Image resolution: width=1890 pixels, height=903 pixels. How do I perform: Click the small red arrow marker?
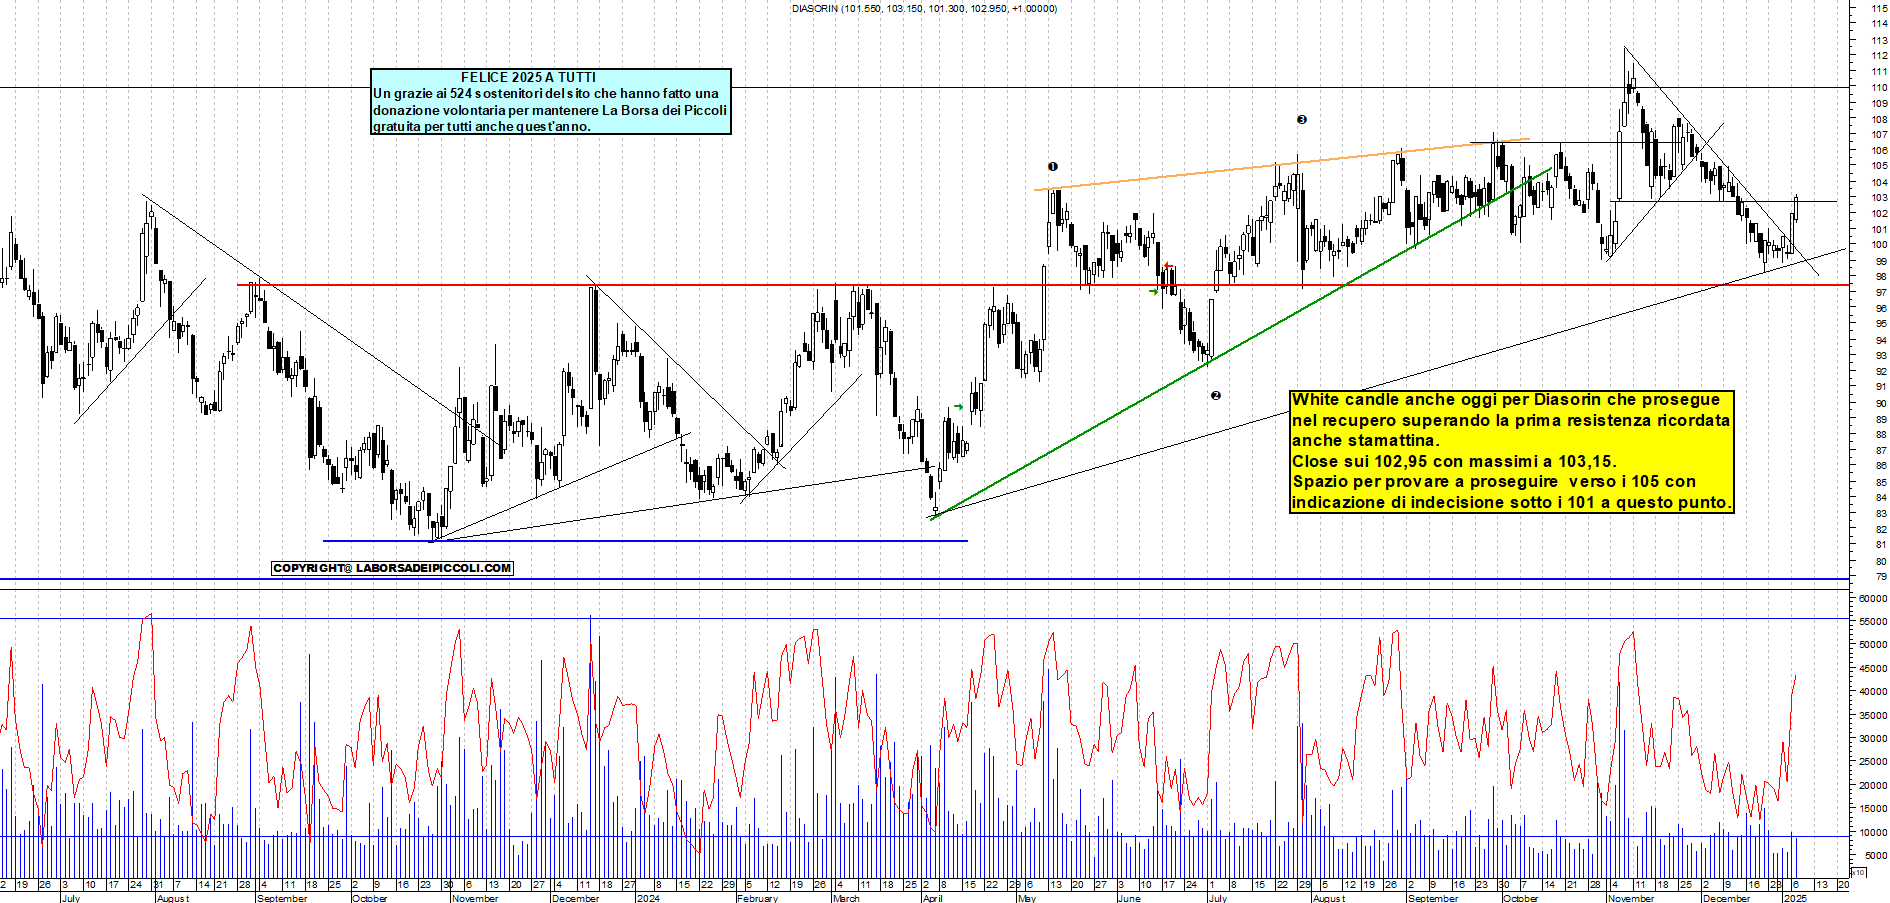point(1168,266)
